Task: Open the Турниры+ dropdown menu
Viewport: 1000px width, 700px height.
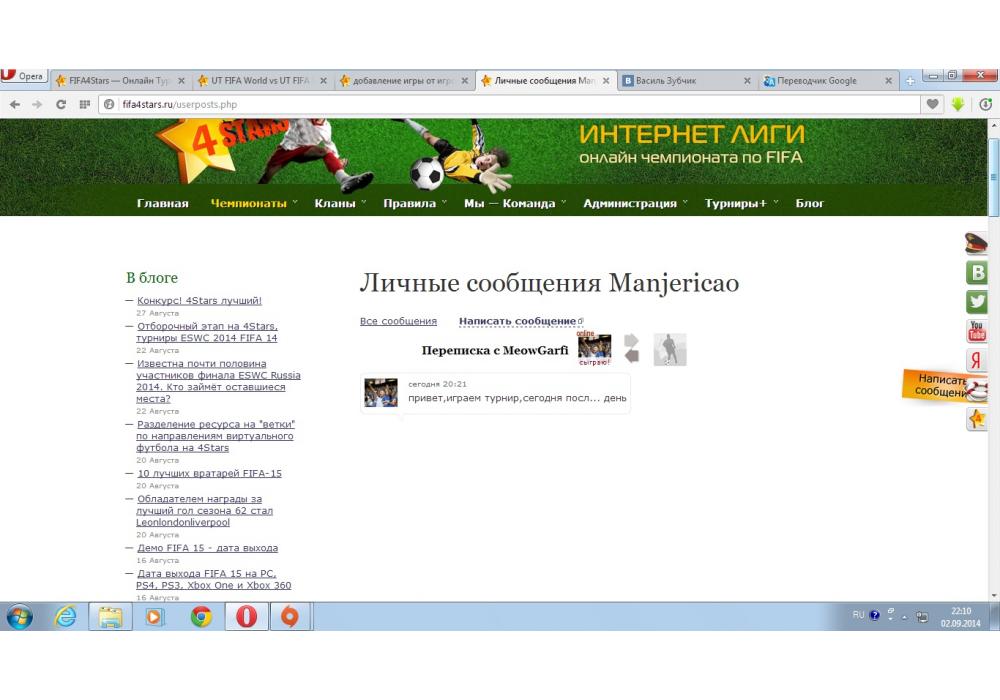Action: (740, 203)
